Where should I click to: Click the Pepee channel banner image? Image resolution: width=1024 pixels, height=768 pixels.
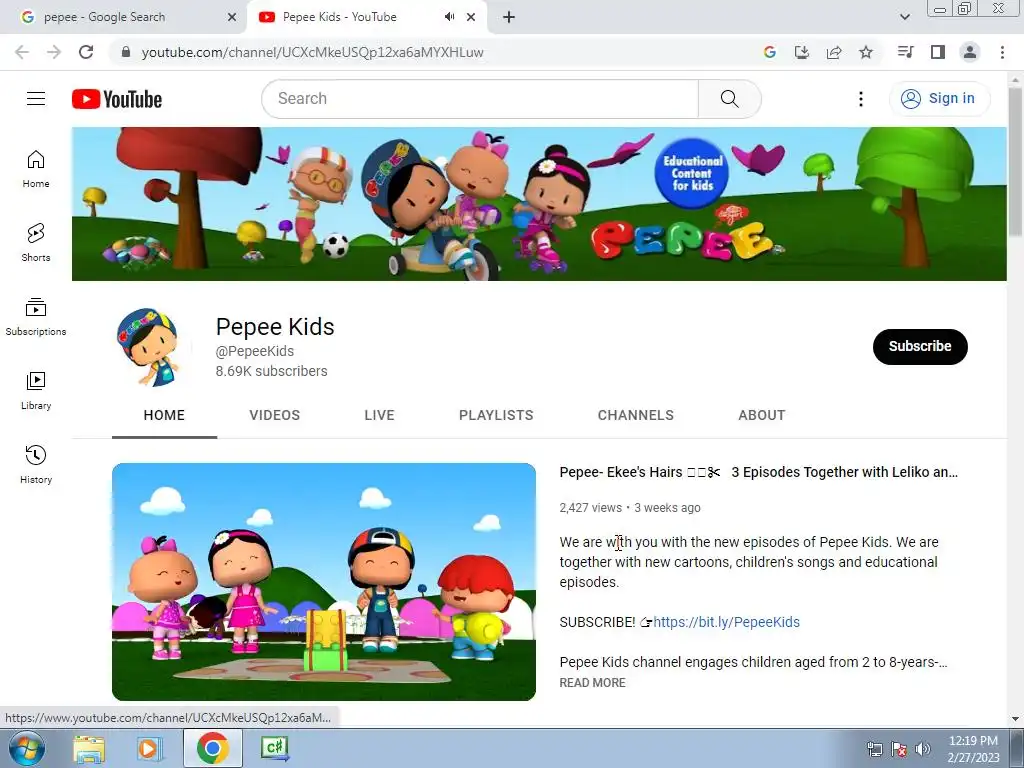click(539, 204)
